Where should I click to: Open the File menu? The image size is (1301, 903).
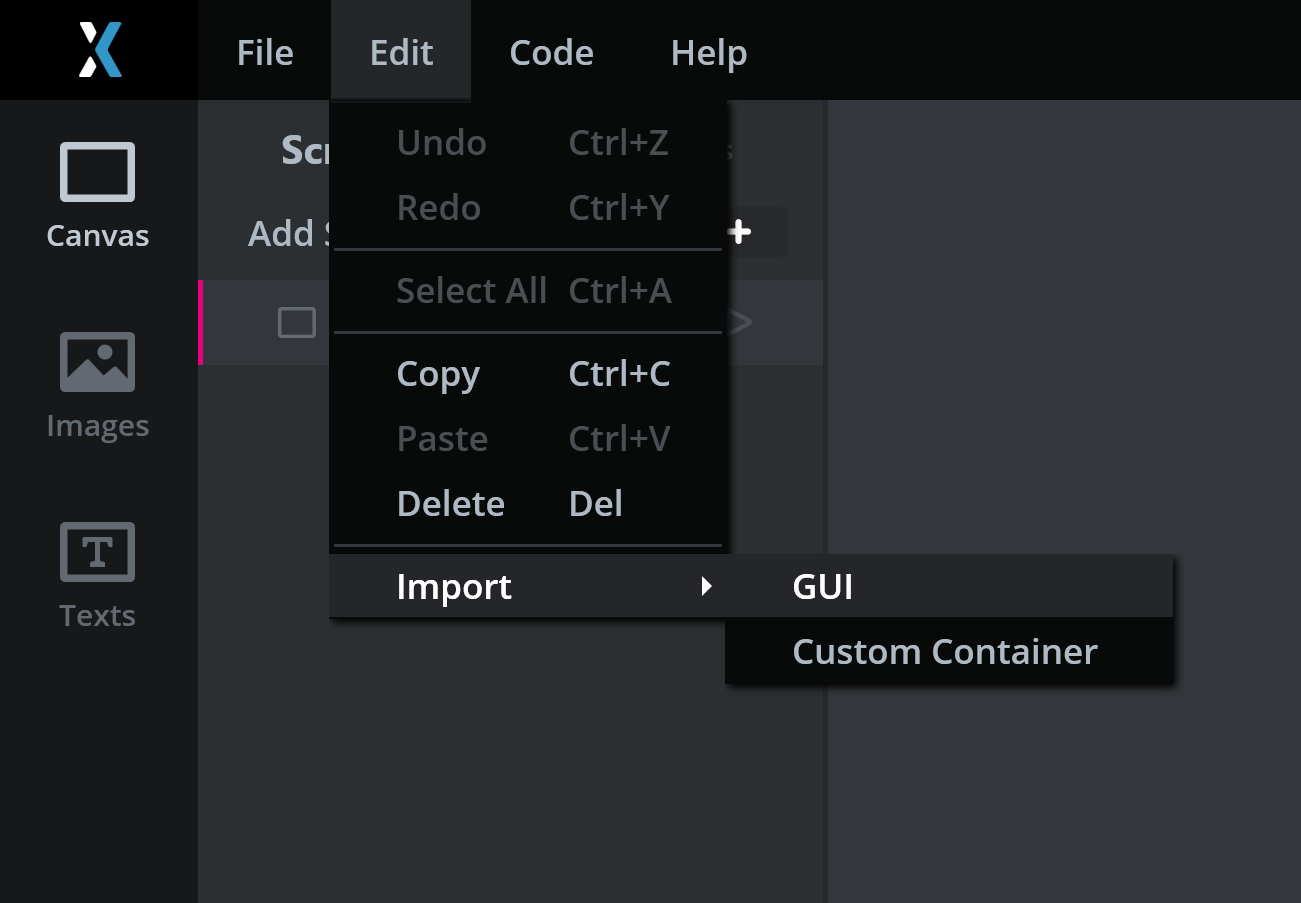click(265, 52)
